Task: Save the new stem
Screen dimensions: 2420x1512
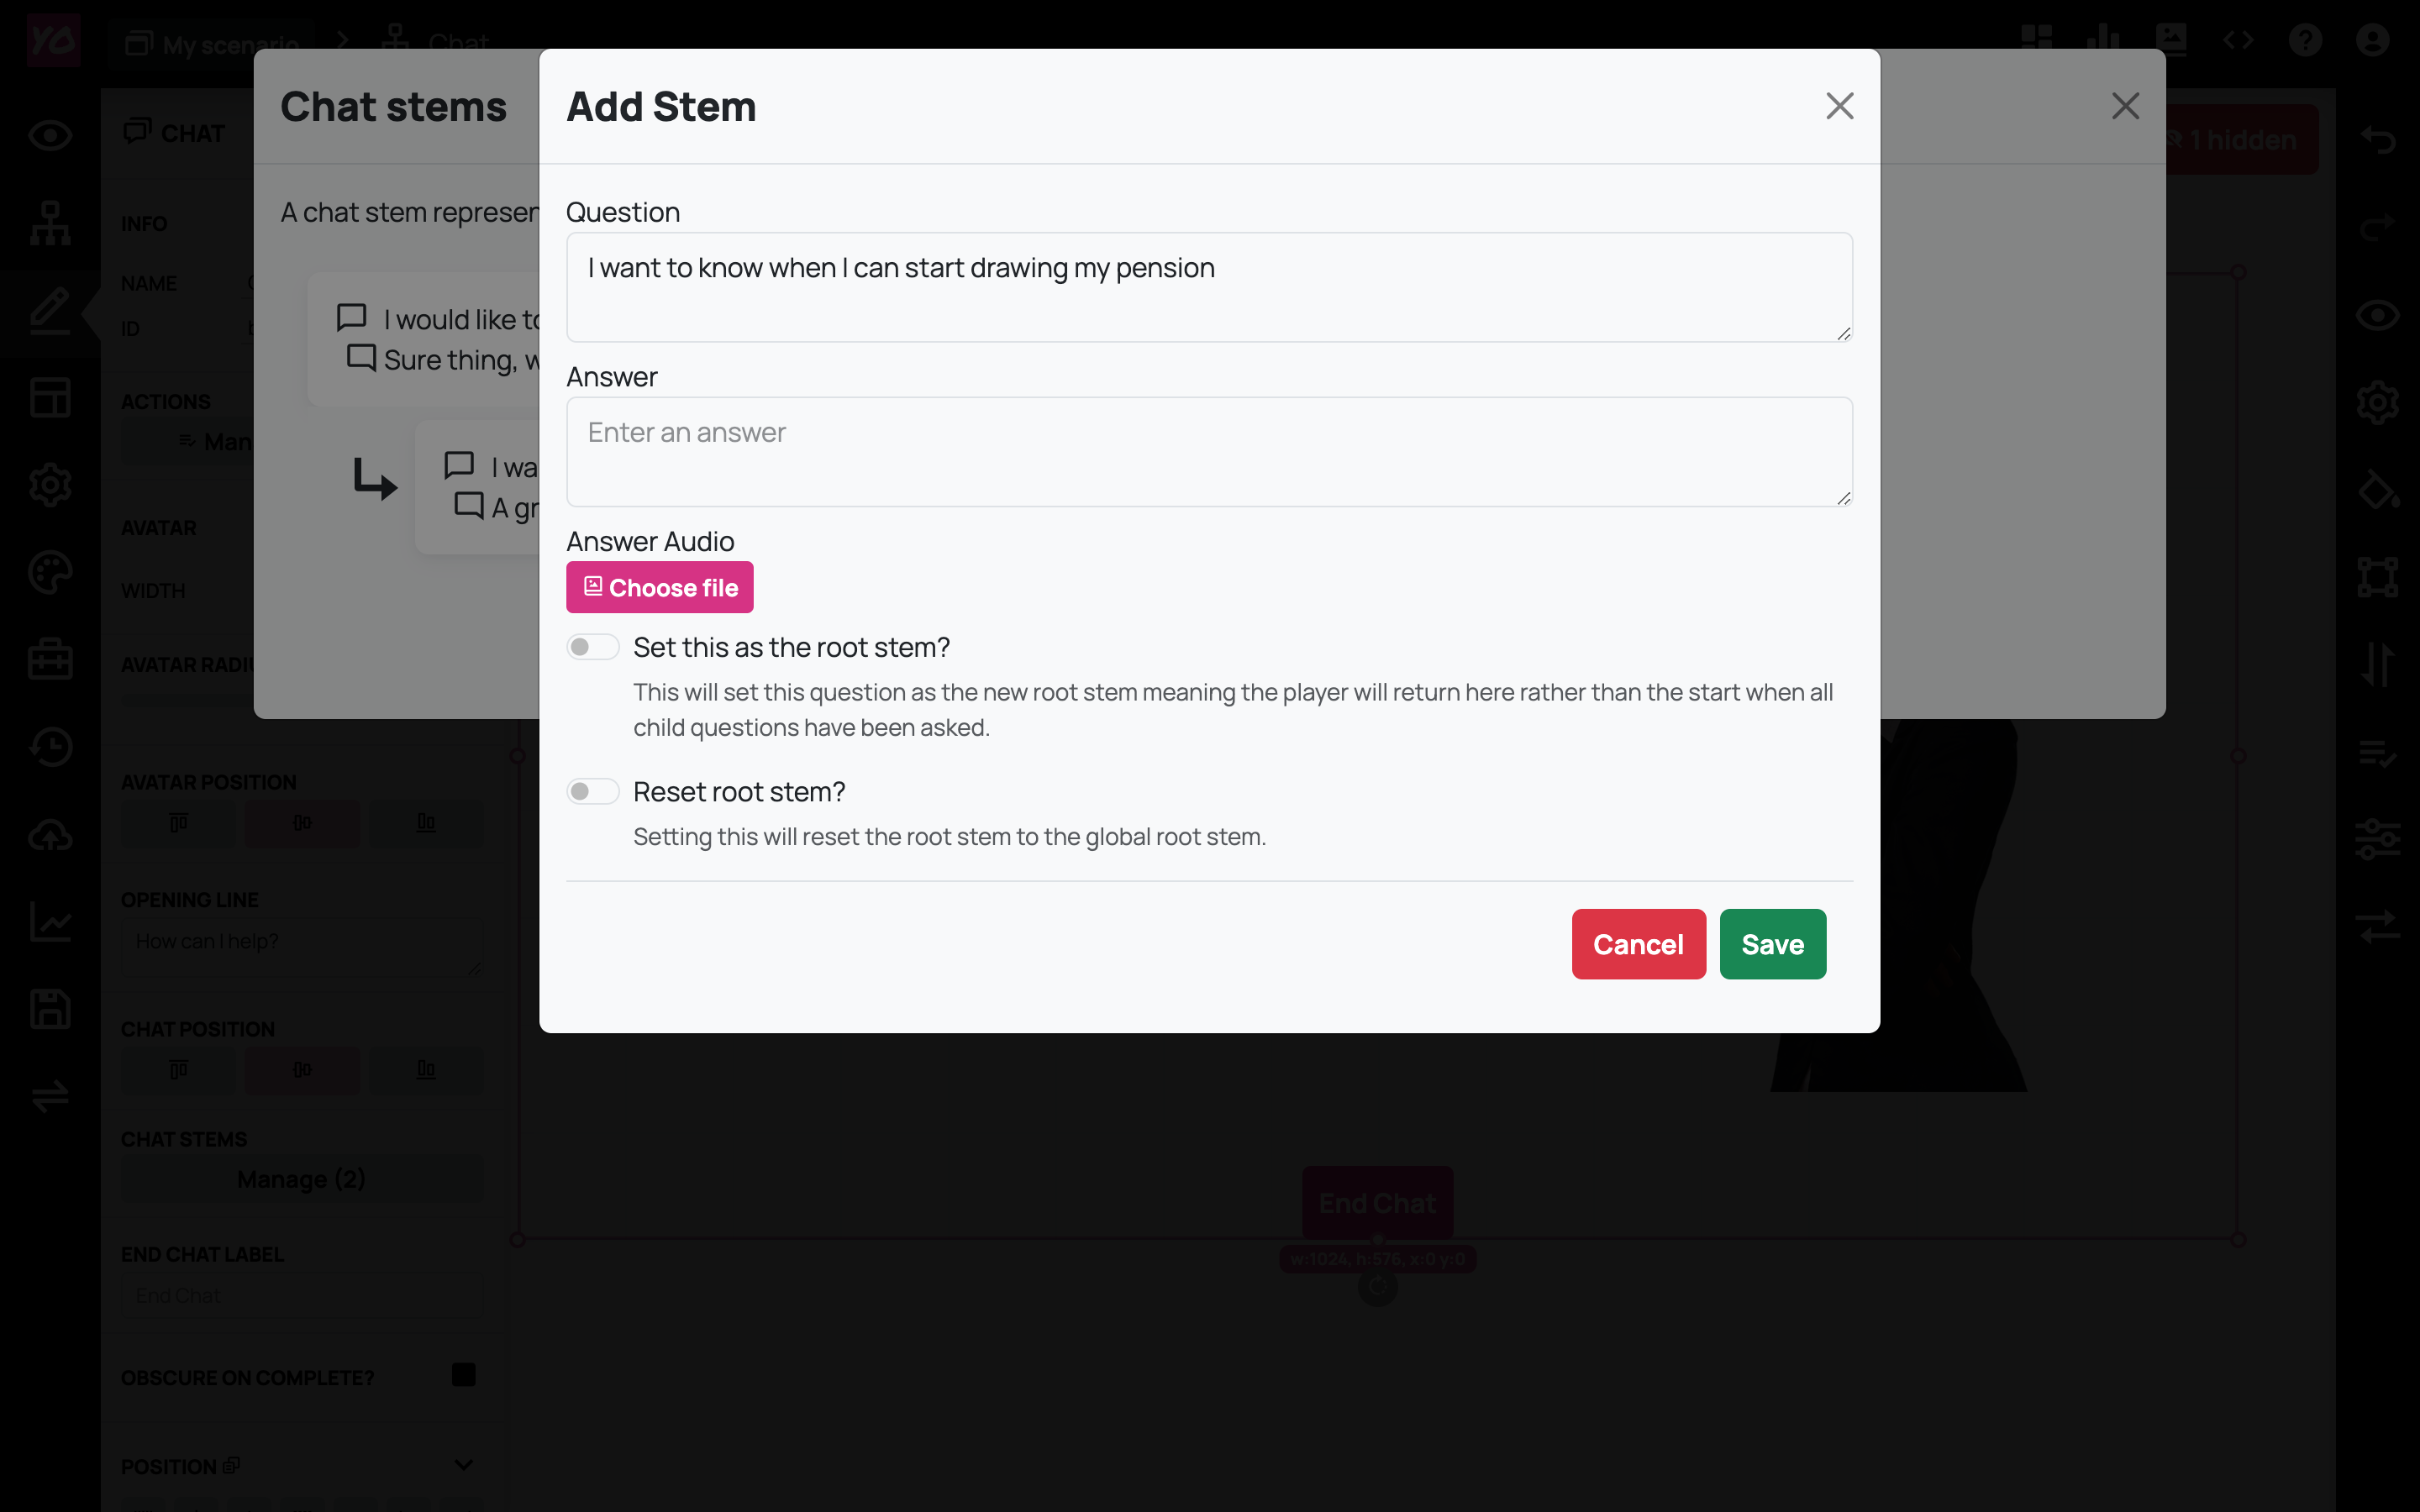Action: pos(1772,944)
